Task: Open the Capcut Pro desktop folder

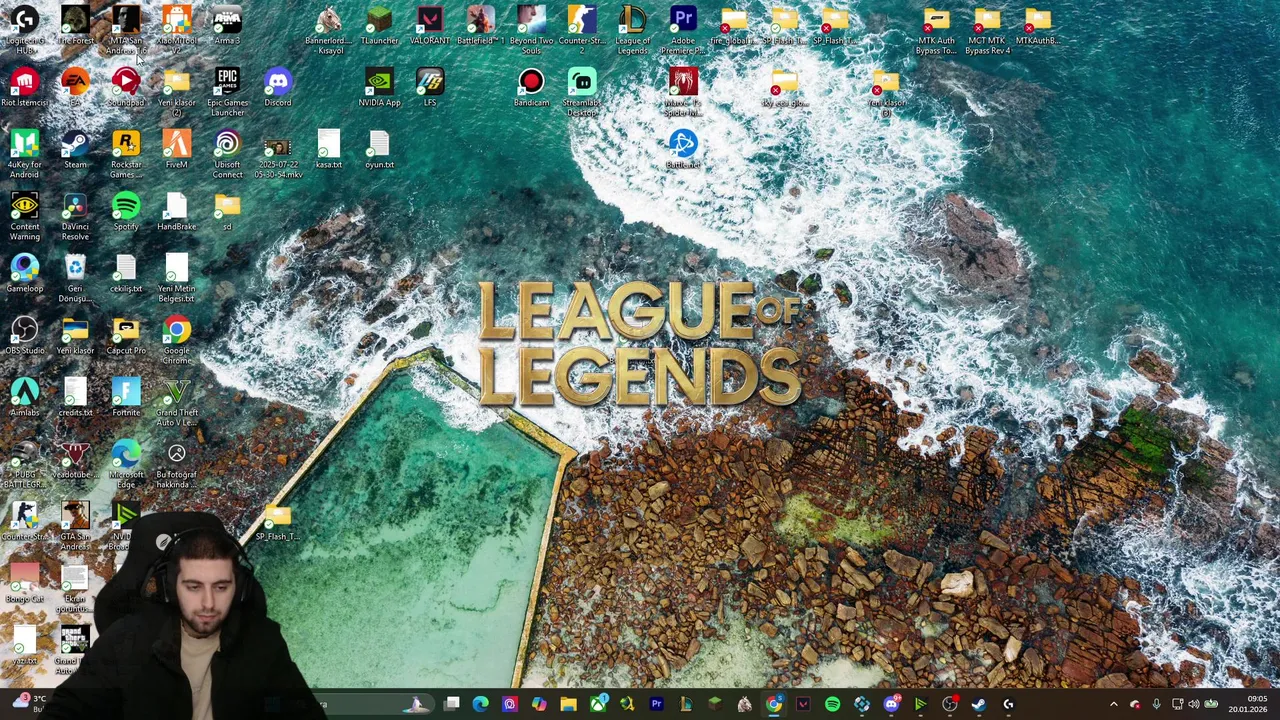Action: click(x=126, y=336)
